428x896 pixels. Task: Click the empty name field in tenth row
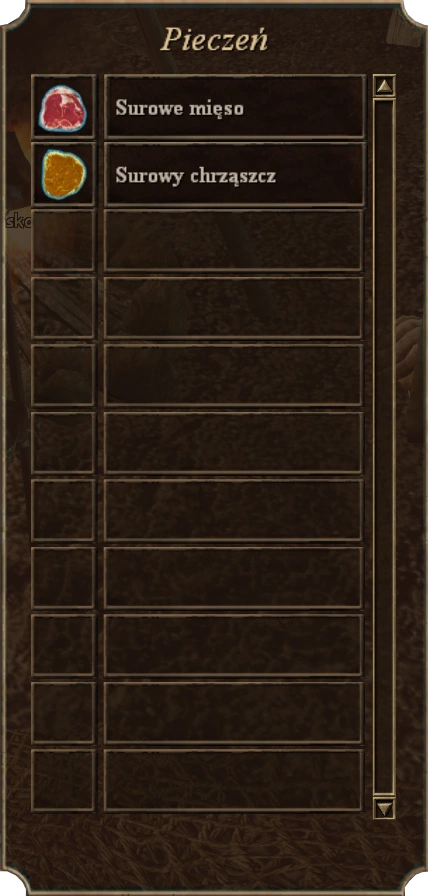[x=234, y=713]
